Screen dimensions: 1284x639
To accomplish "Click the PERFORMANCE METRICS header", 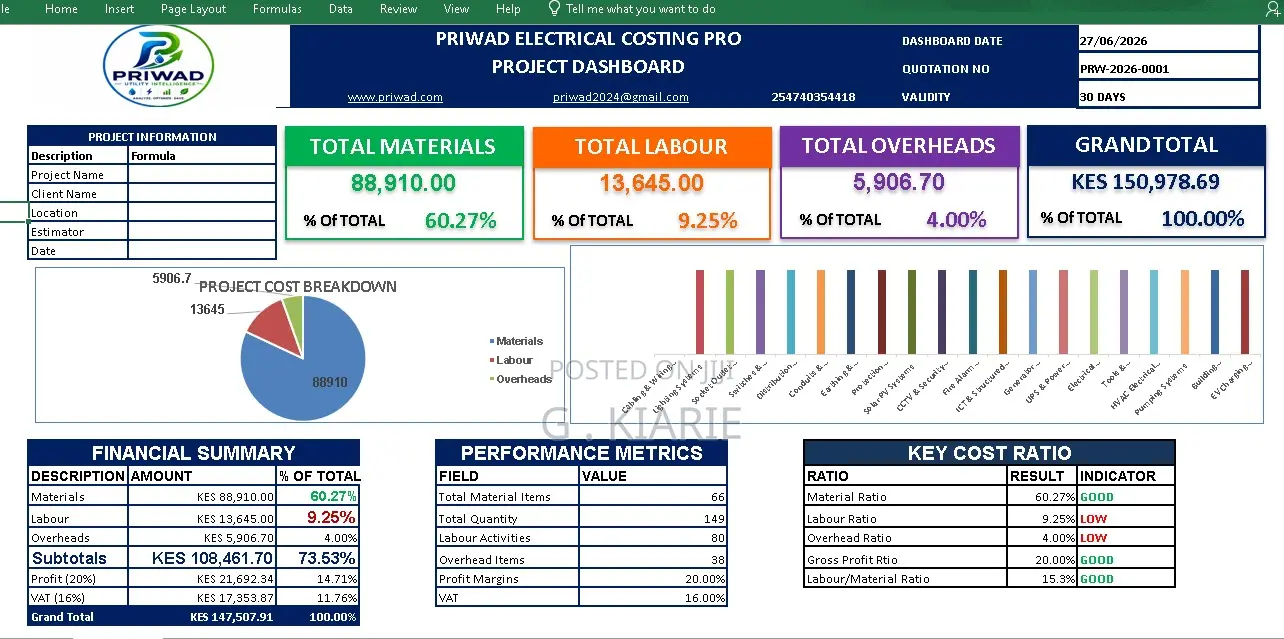I will 582,453.
